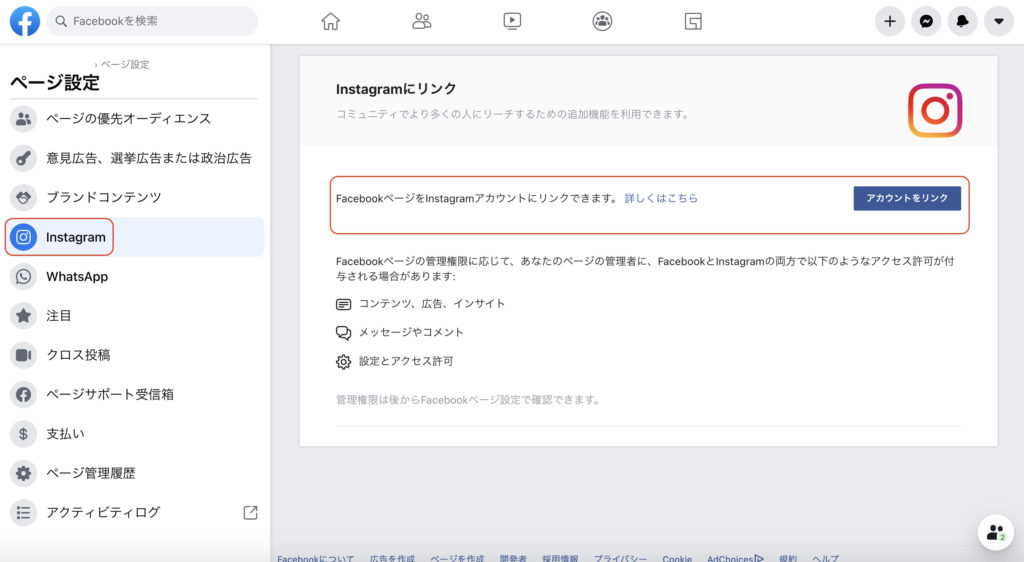Open the Watch video tab icon

512,22
